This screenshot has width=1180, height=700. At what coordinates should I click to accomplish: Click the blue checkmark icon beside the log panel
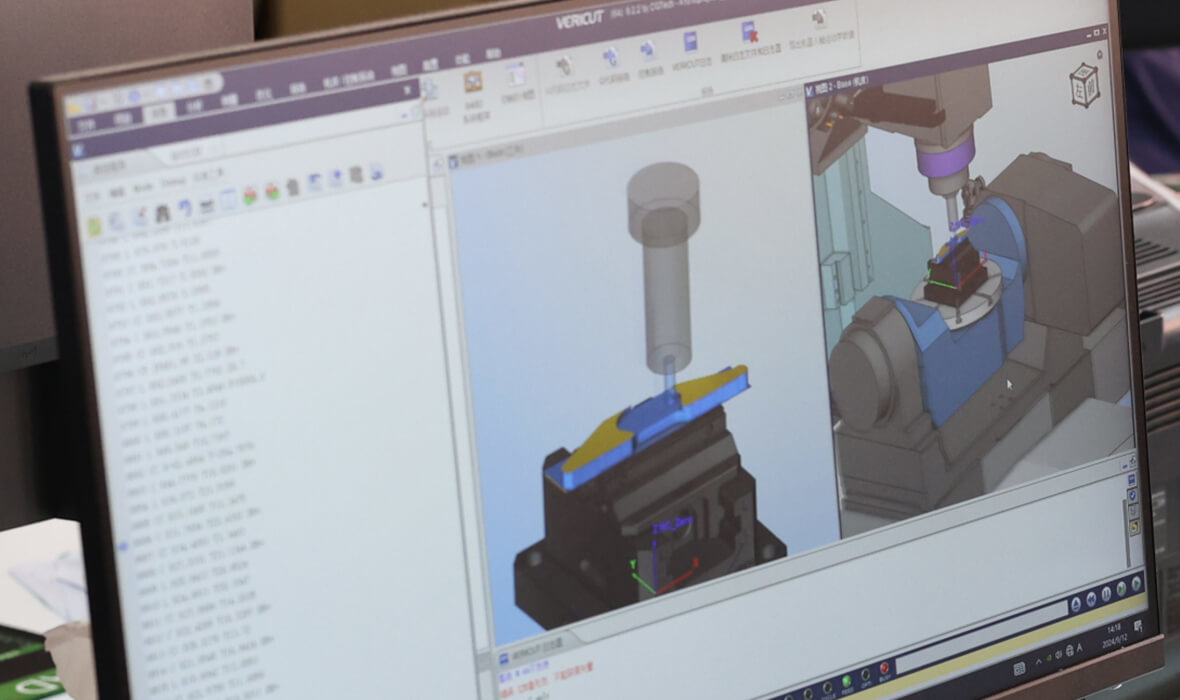1133,495
